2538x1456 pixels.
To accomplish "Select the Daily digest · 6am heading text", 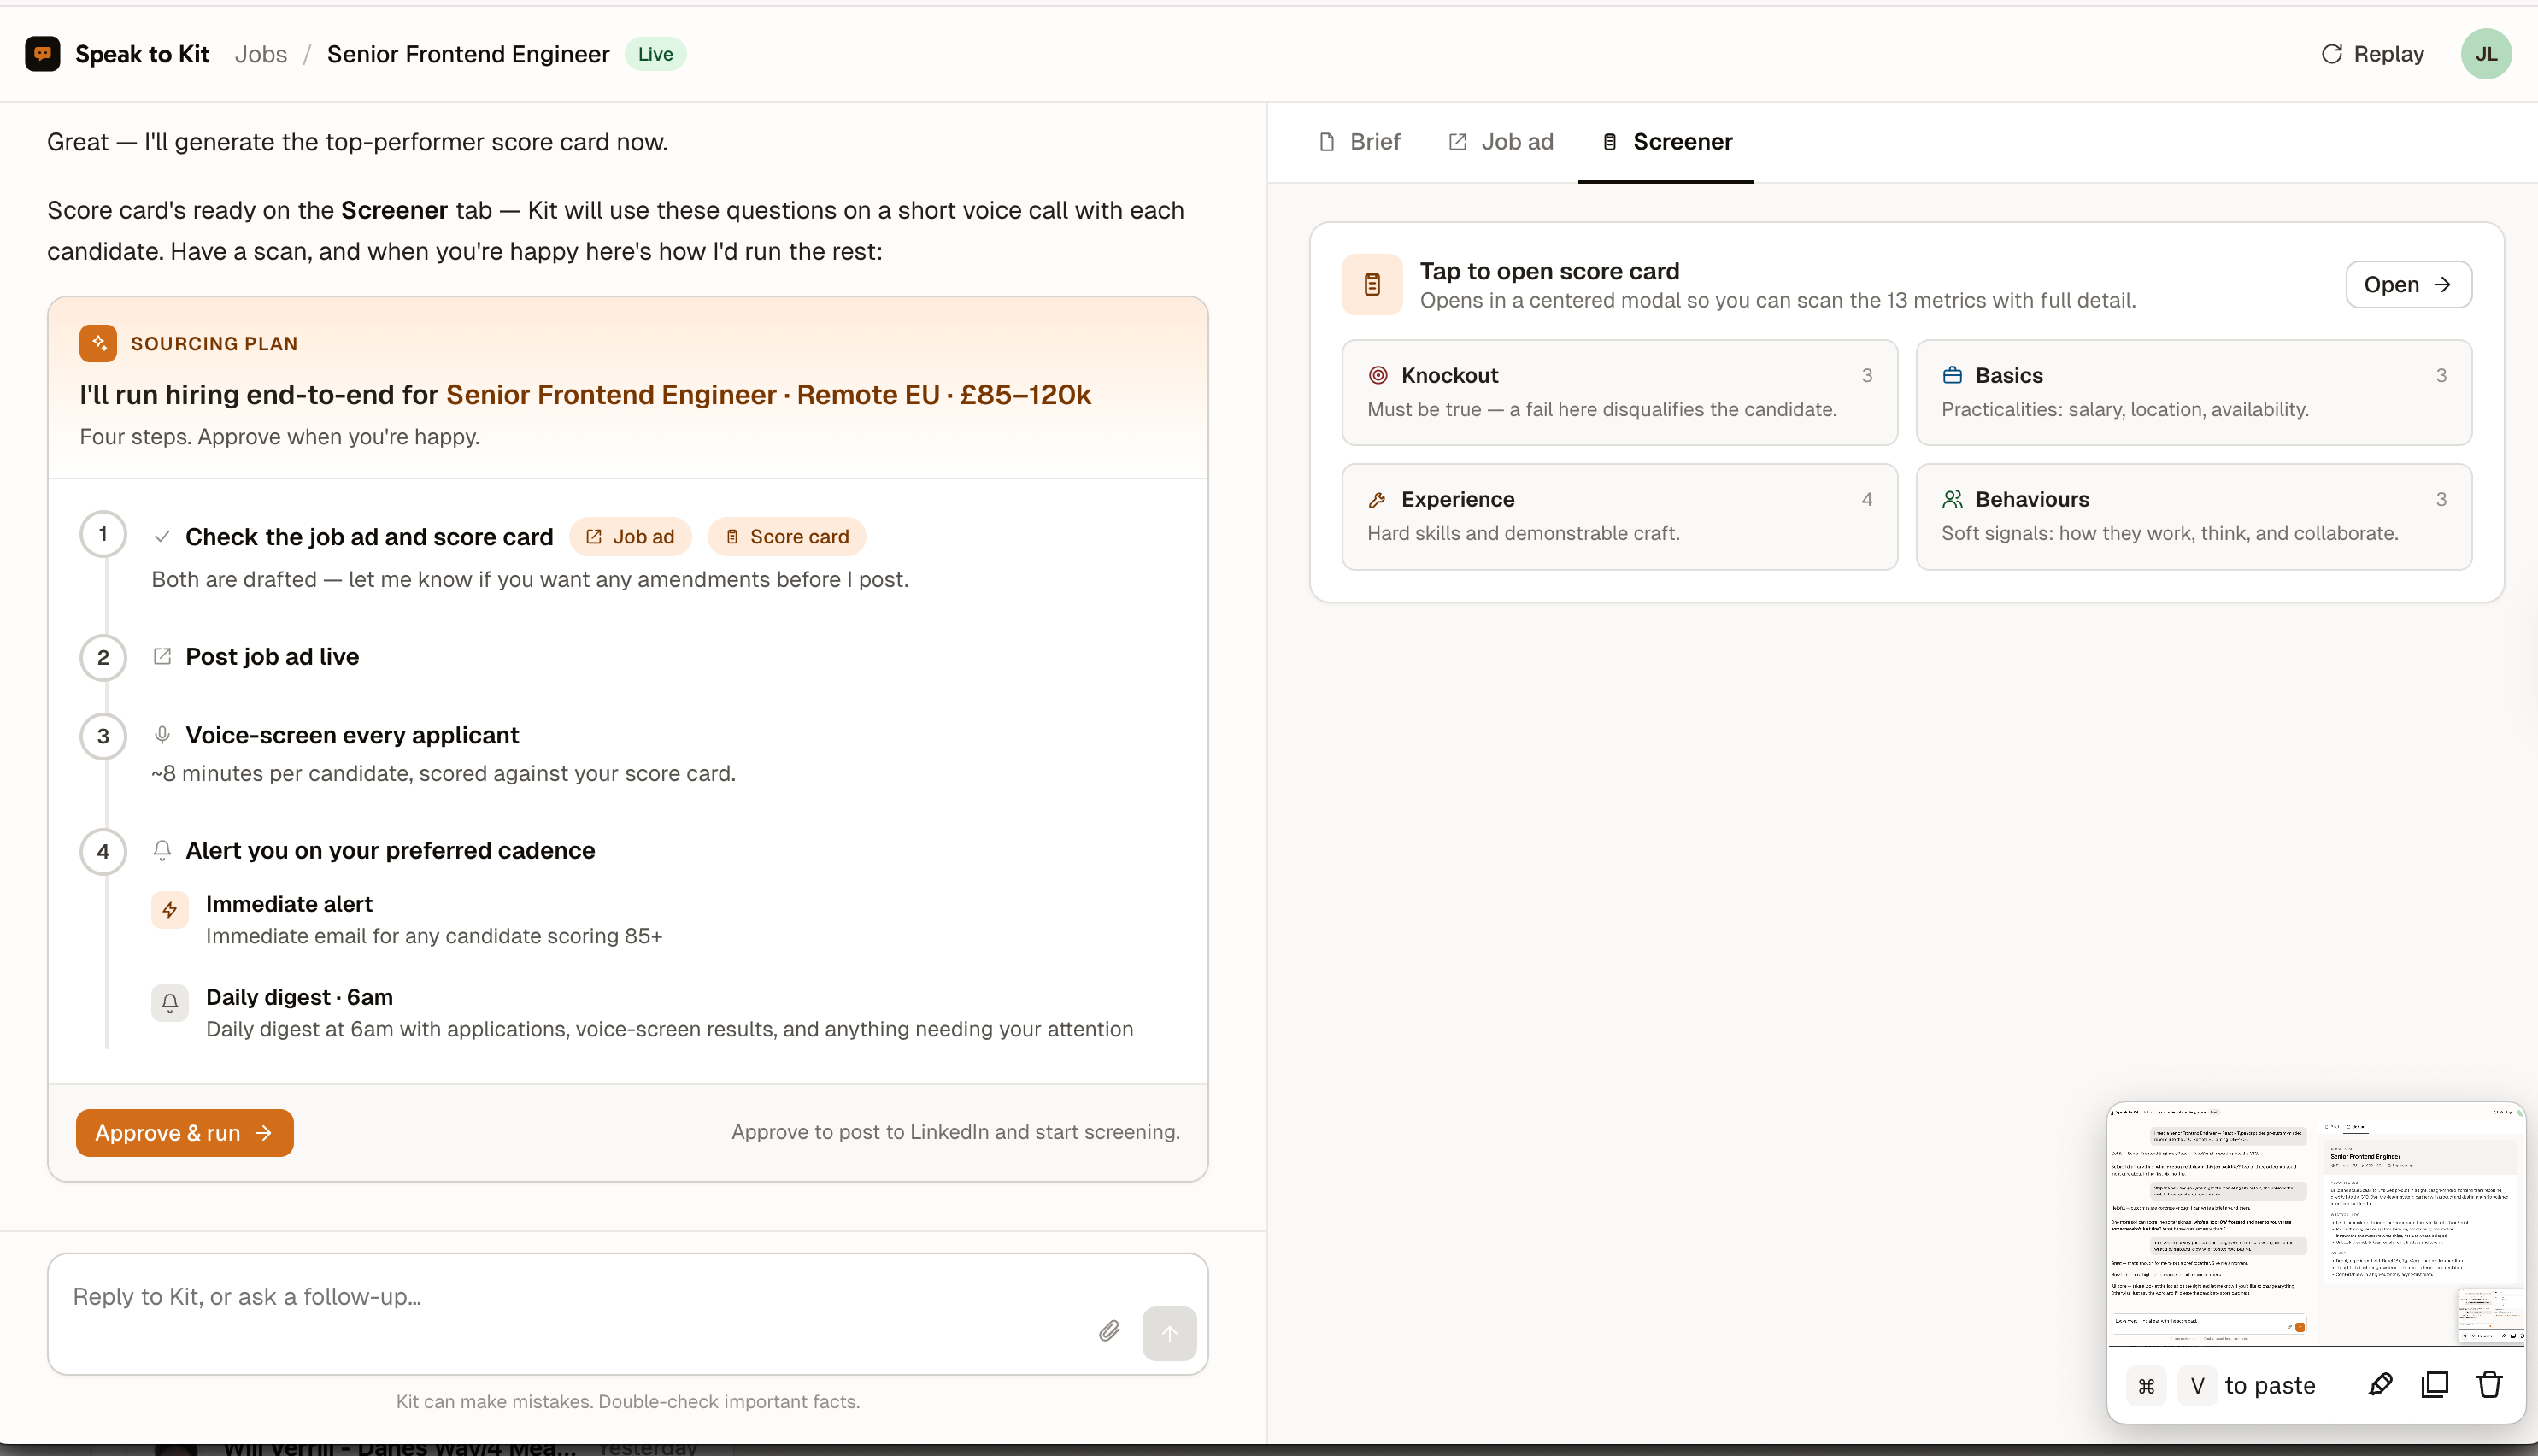I will click(x=299, y=997).
